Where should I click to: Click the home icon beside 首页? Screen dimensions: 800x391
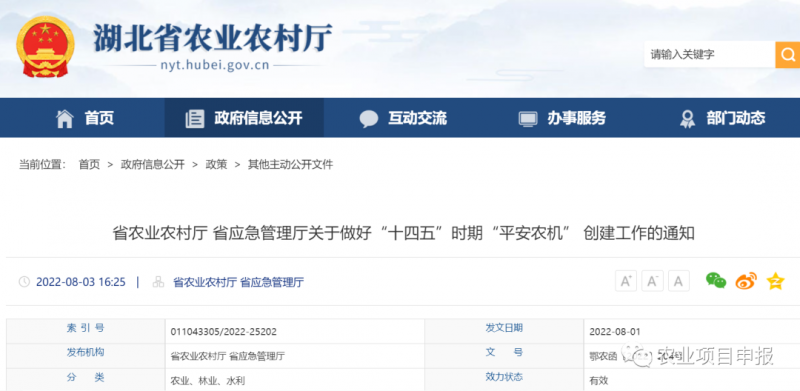(65, 118)
